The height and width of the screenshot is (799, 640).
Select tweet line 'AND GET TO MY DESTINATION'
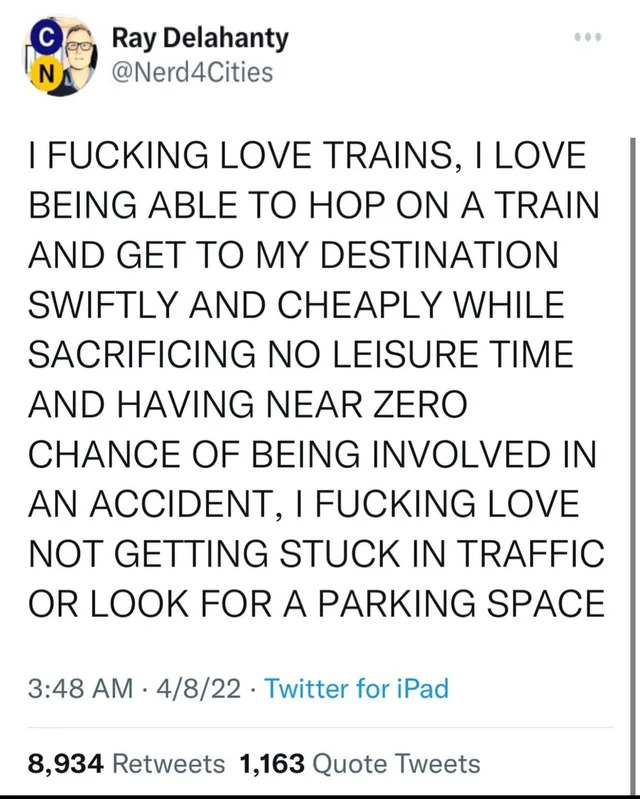click(x=294, y=254)
